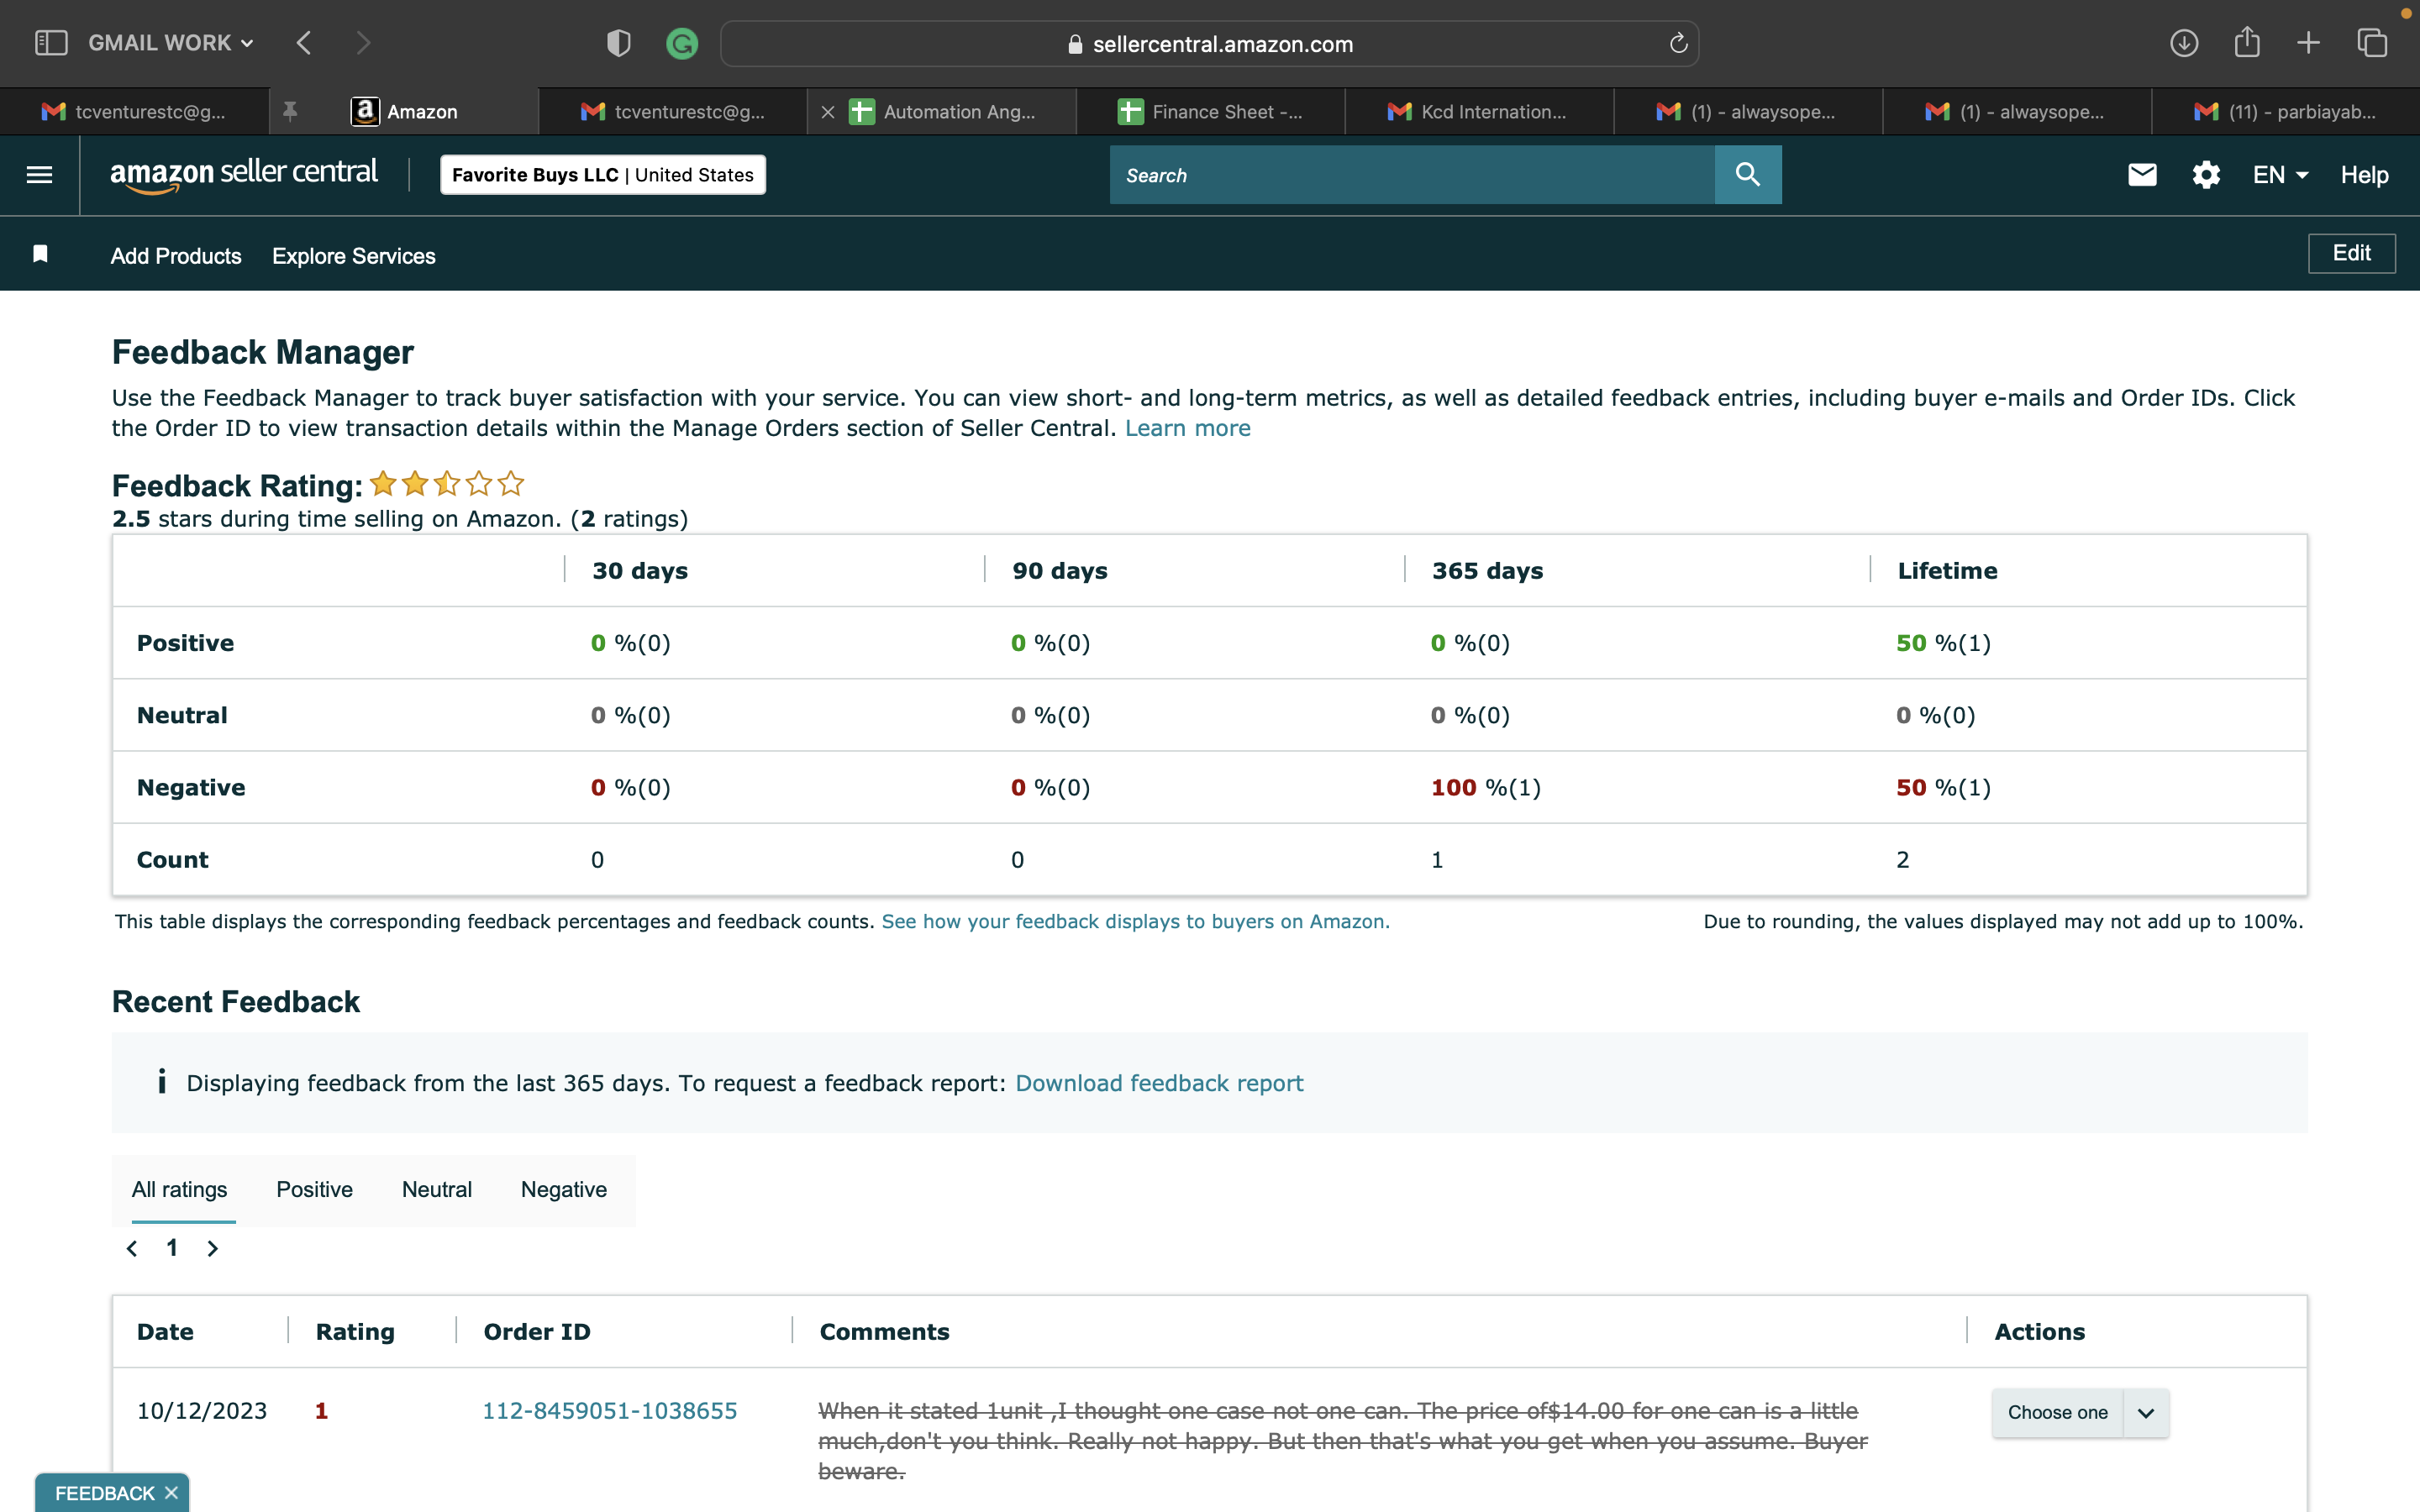The width and height of the screenshot is (2420, 1512).
Task: Switch to the (11) - parbiayab... tab
Action: point(2286,112)
